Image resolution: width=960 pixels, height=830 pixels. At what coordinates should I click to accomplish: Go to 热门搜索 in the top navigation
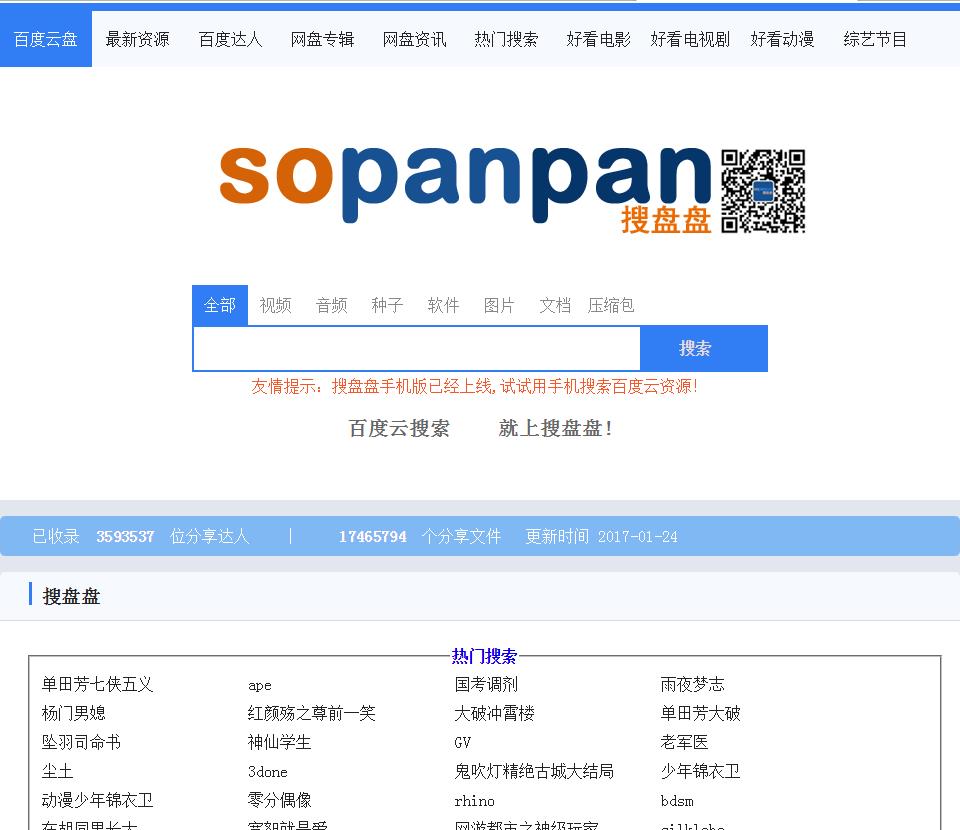(x=506, y=39)
